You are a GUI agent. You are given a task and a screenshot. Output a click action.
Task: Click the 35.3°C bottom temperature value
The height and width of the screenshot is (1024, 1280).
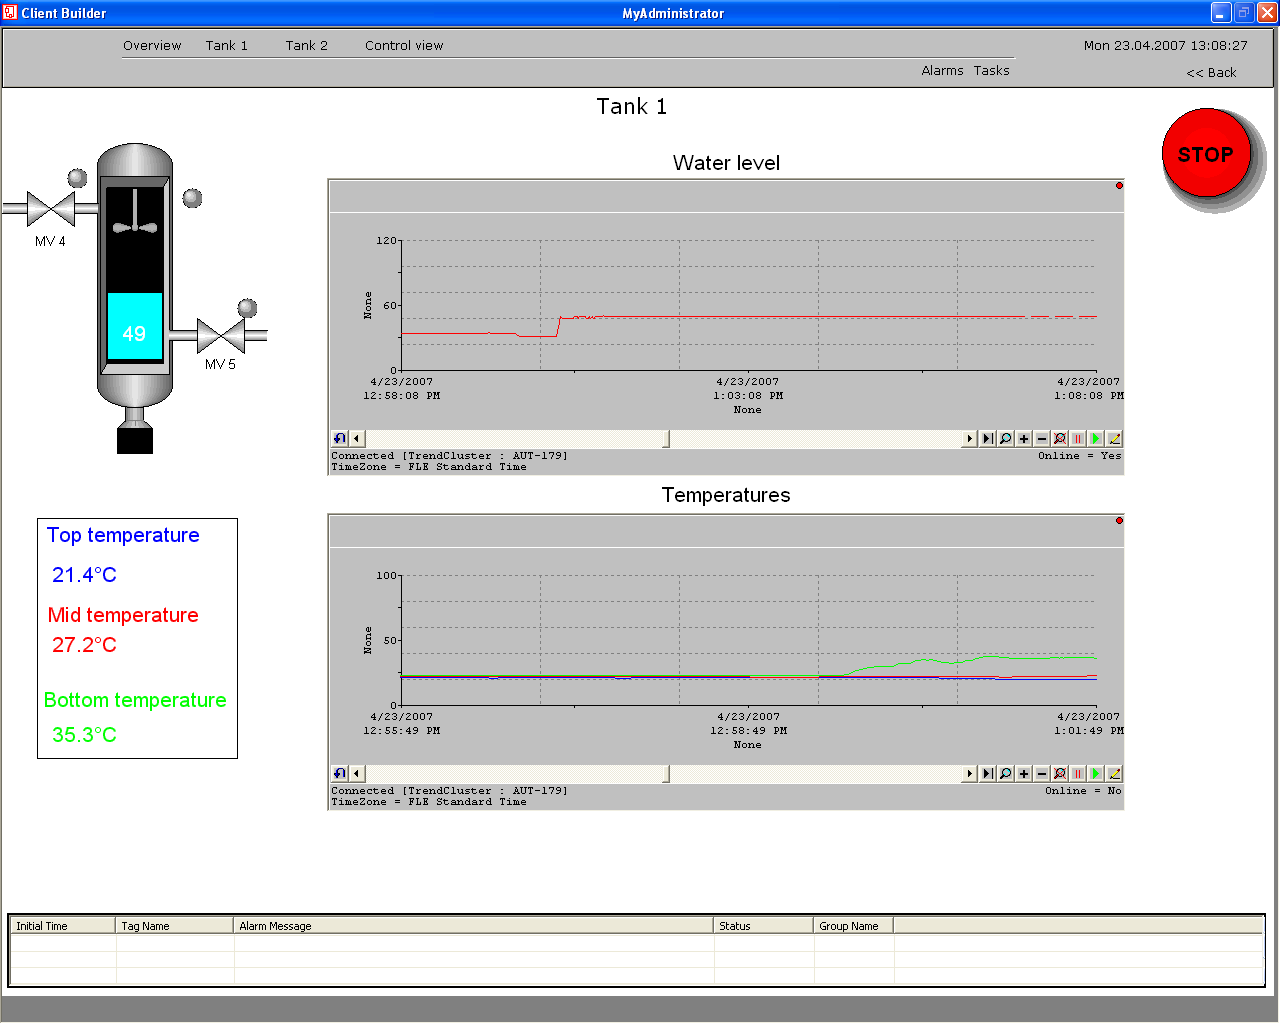pyautogui.click(x=84, y=735)
